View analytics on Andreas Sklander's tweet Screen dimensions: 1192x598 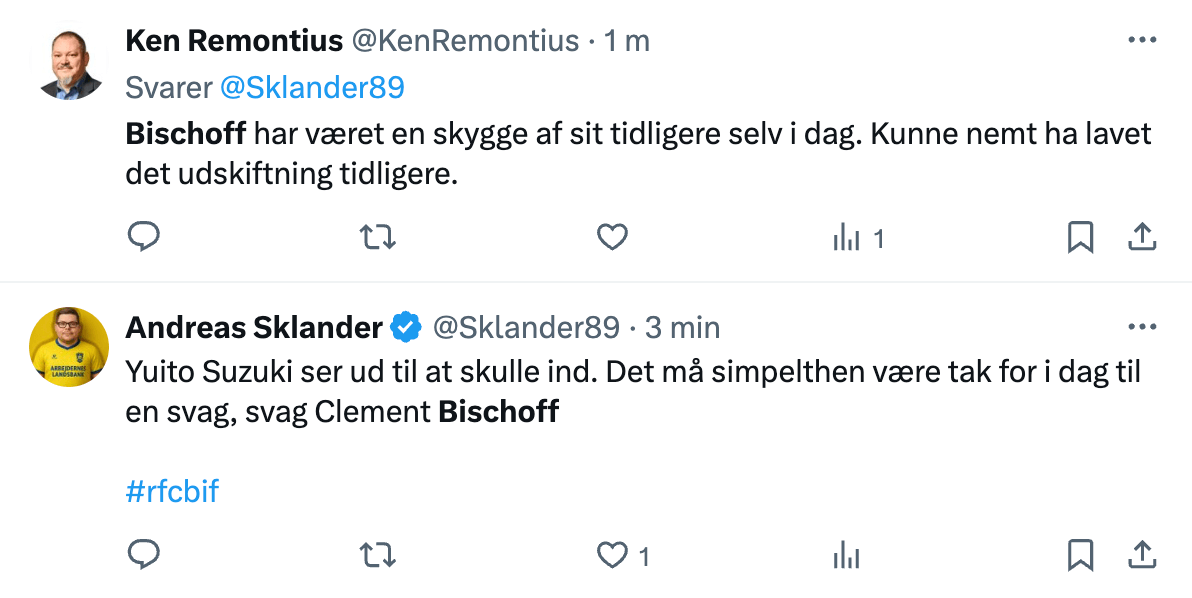pyautogui.click(x=846, y=556)
